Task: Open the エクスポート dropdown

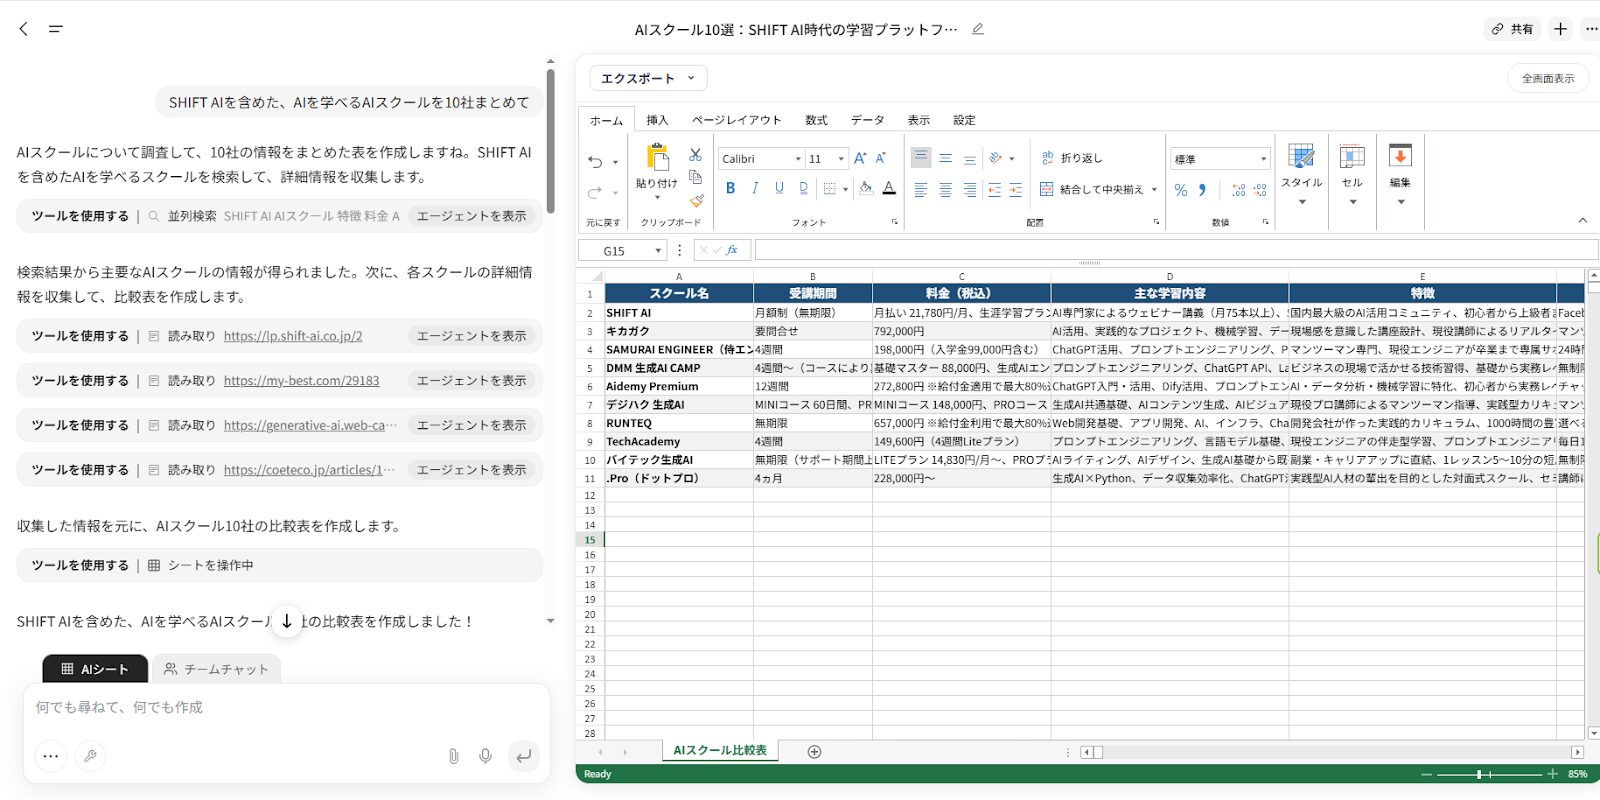Action: 648,78
